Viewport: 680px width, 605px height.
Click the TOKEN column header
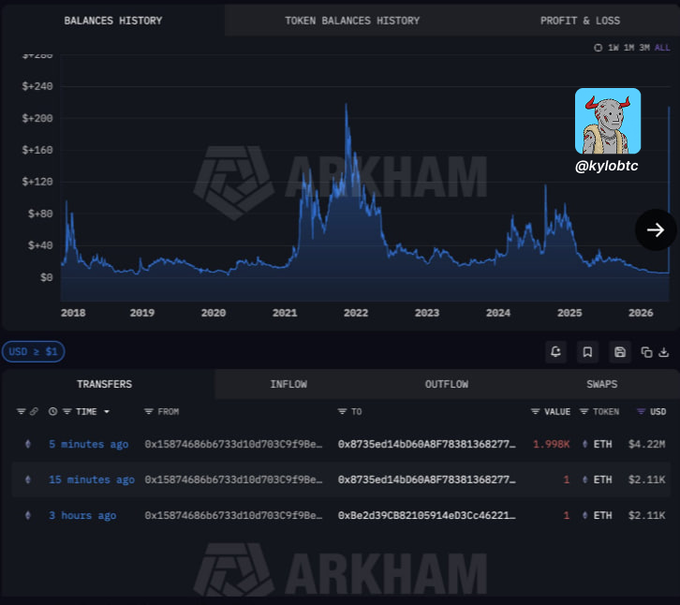[x=606, y=411]
